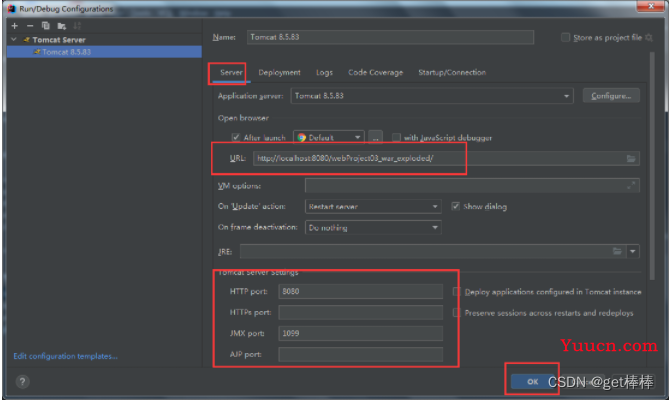670x400 pixels.
Task: Switch to the Server tab
Action: pos(231,73)
